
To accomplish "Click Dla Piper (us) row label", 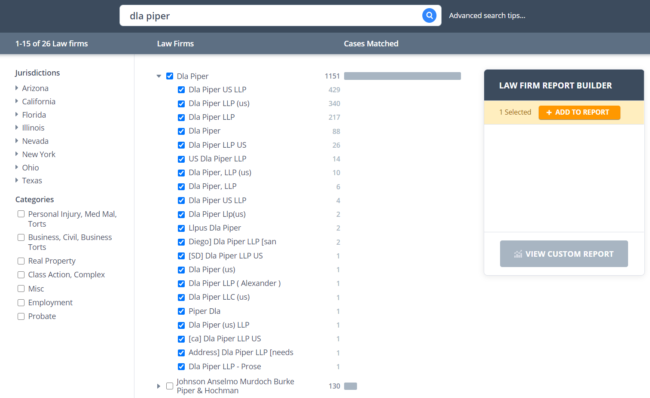I will (212, 269).
